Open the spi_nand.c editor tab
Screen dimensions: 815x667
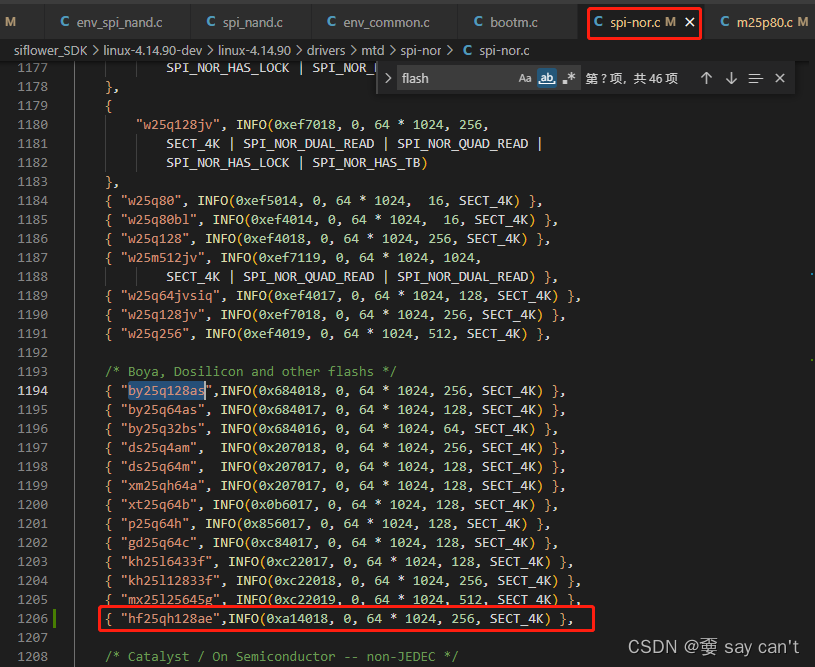coord(252,22)
